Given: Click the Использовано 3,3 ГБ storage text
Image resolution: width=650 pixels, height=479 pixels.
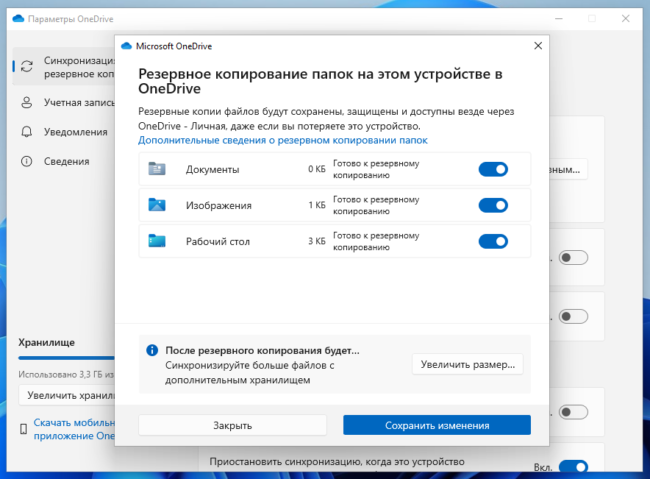Looking at the screenshot, I should point(66,374).
